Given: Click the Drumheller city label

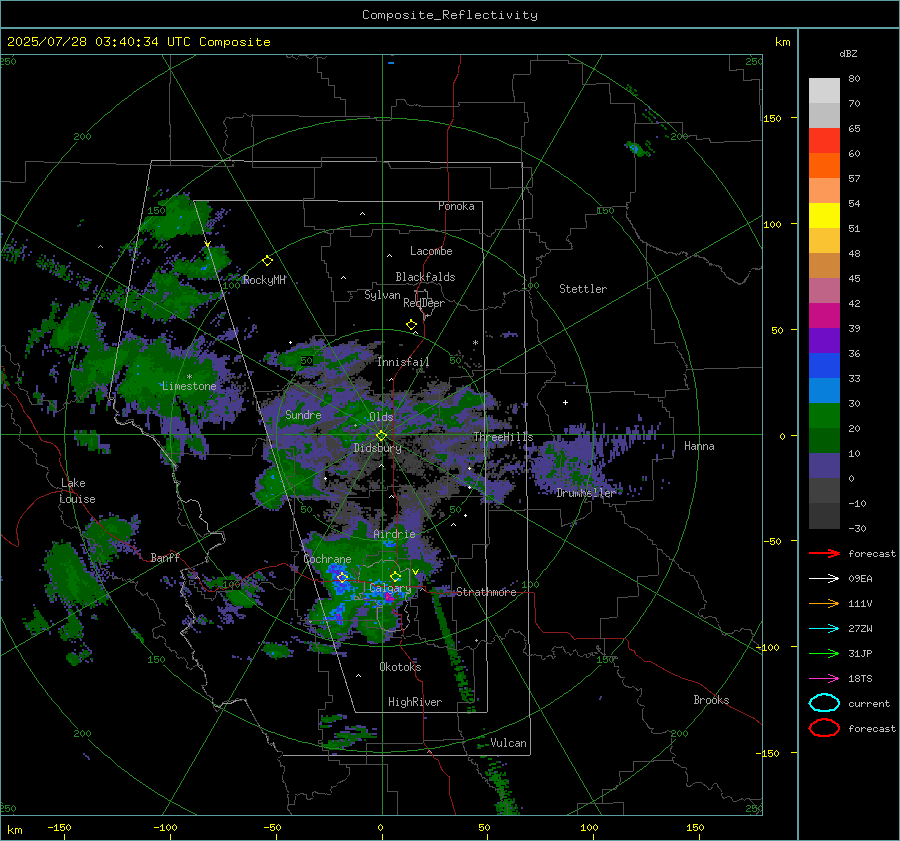Looking at the screenshot, I should coord(585,493).
